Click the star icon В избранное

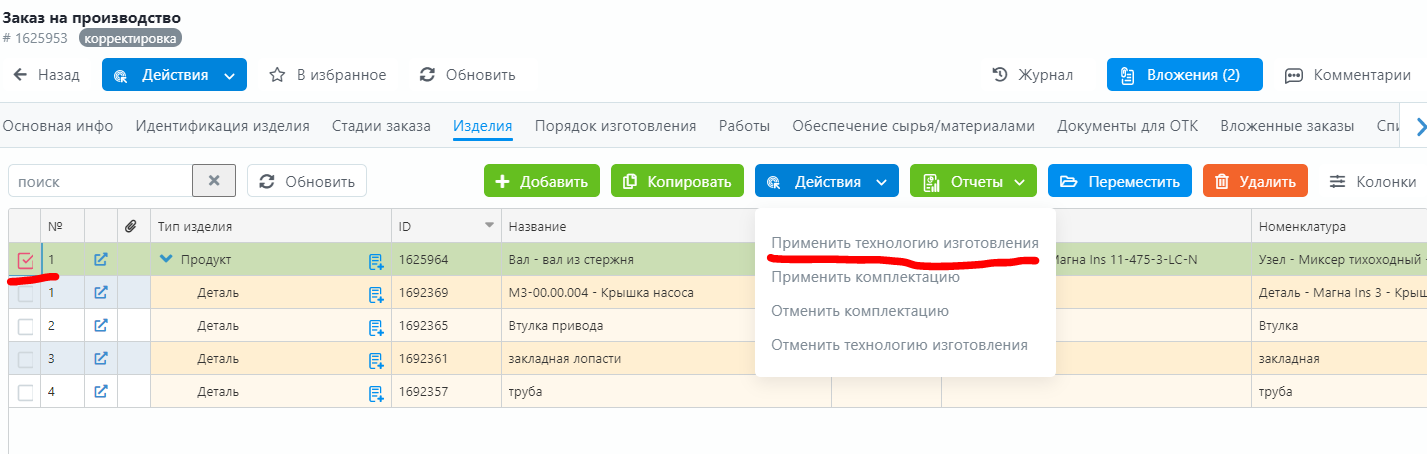click(x=278, y=75)
